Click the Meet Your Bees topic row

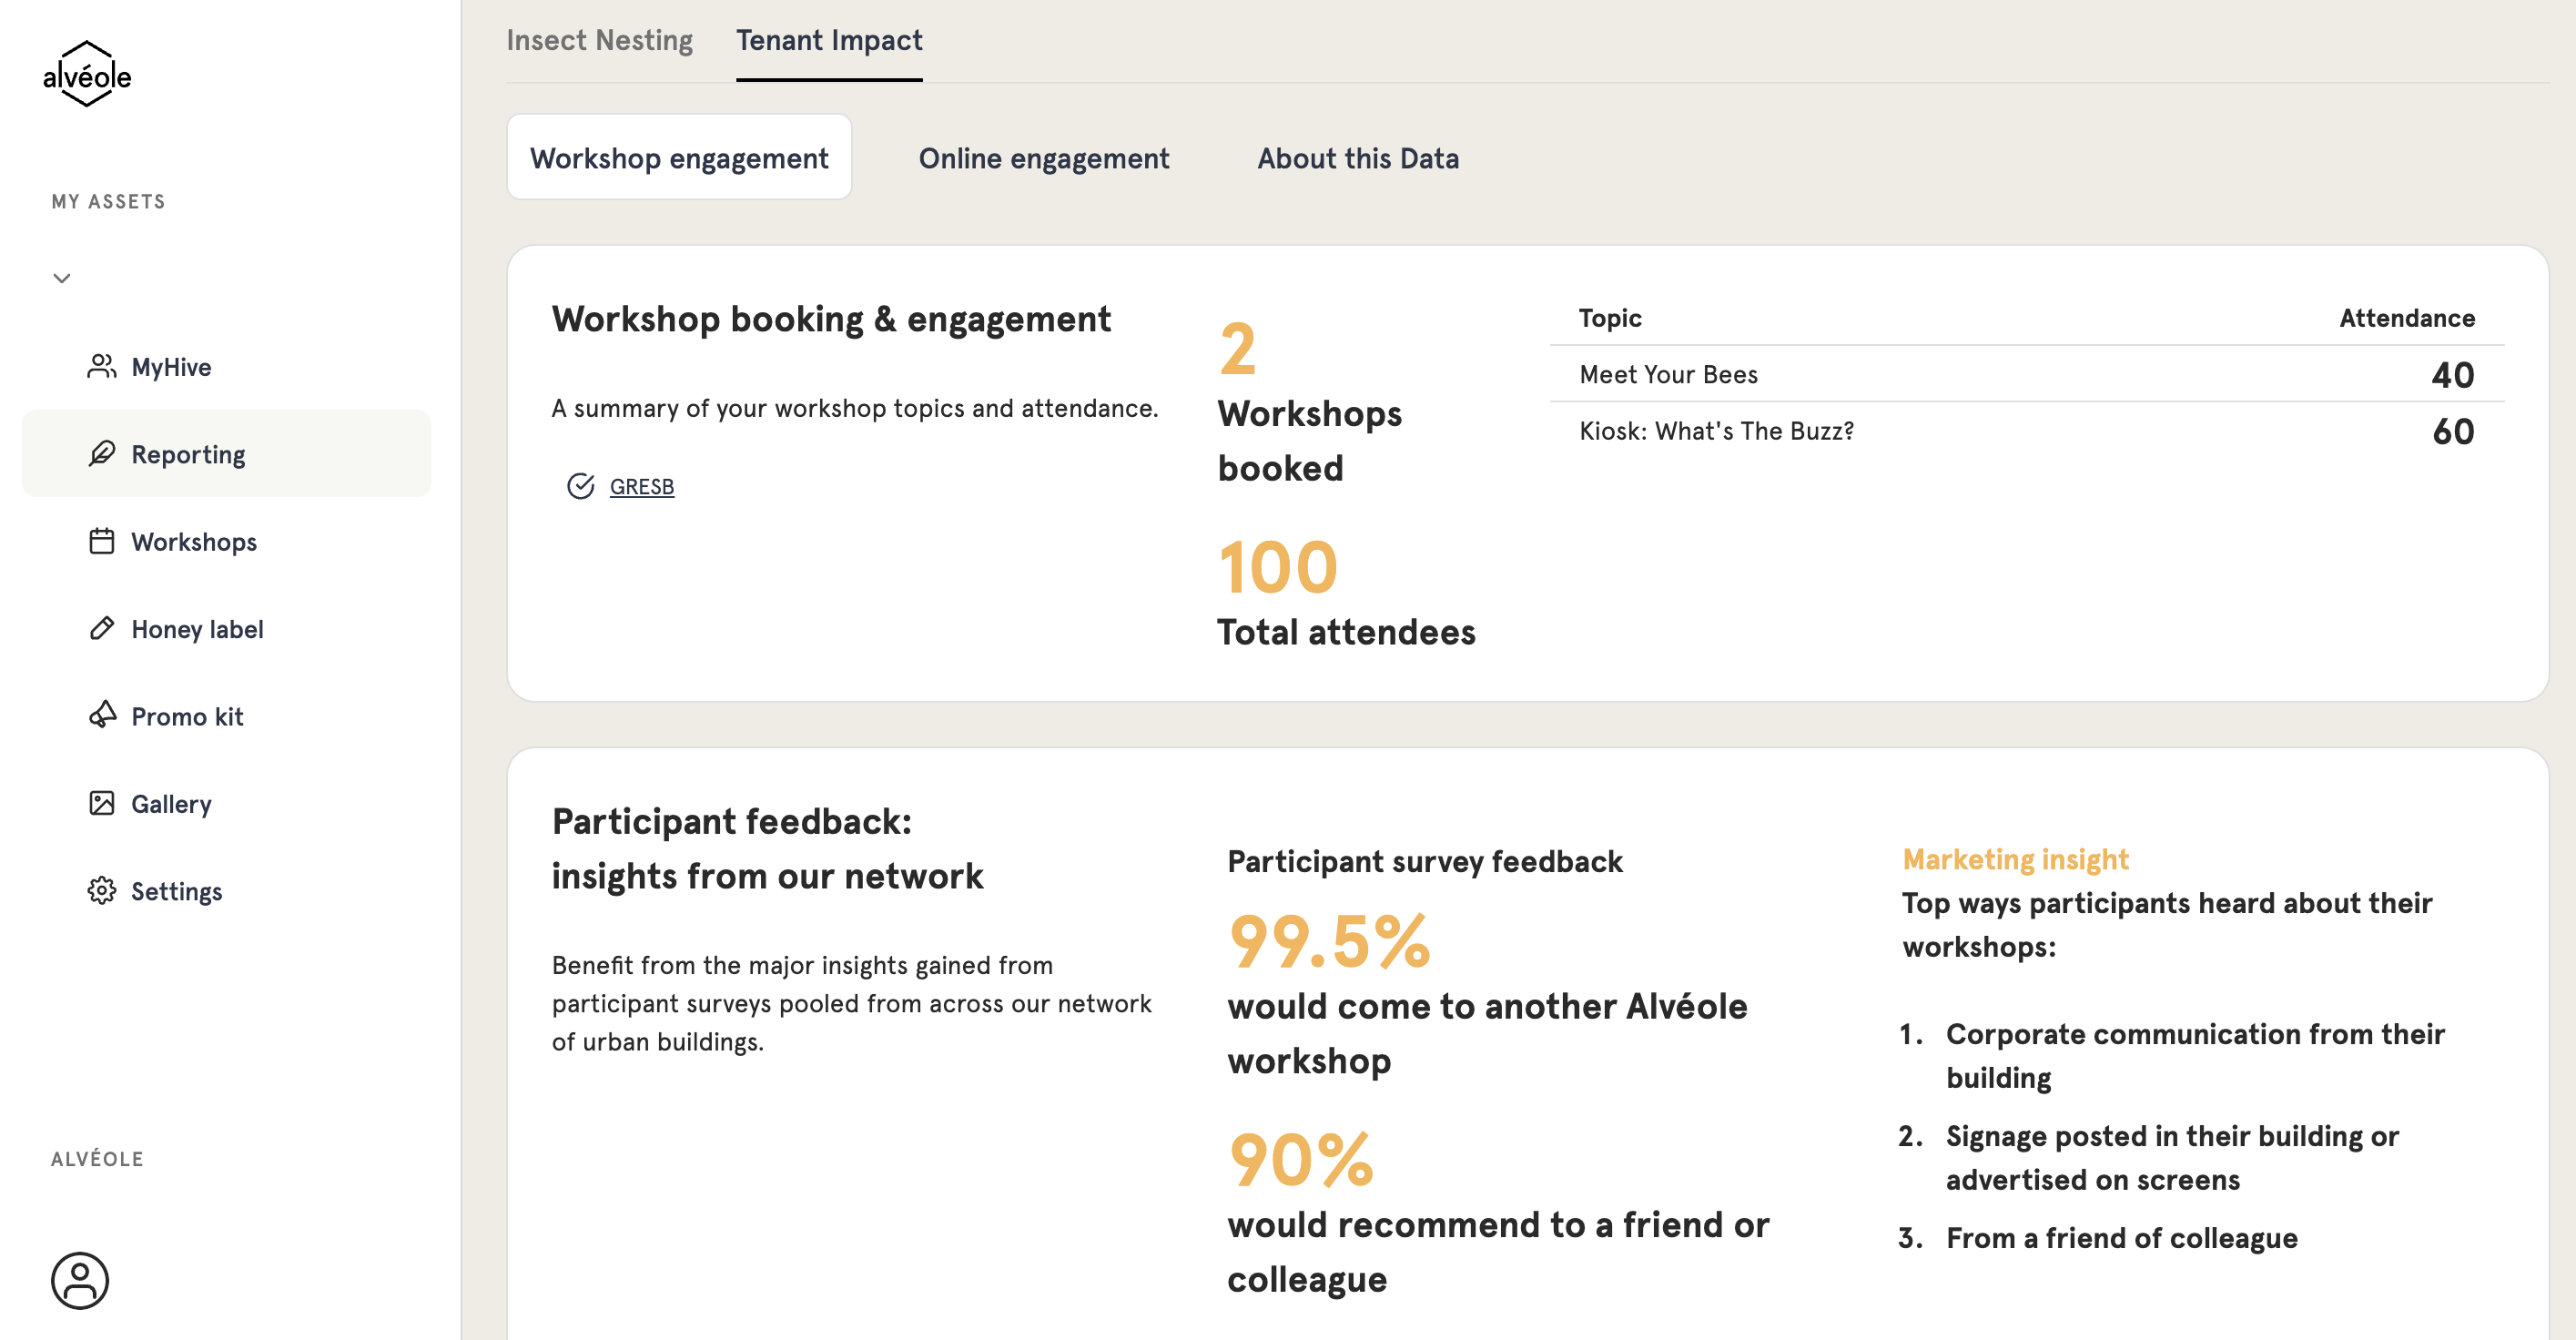click(2027, 374)
